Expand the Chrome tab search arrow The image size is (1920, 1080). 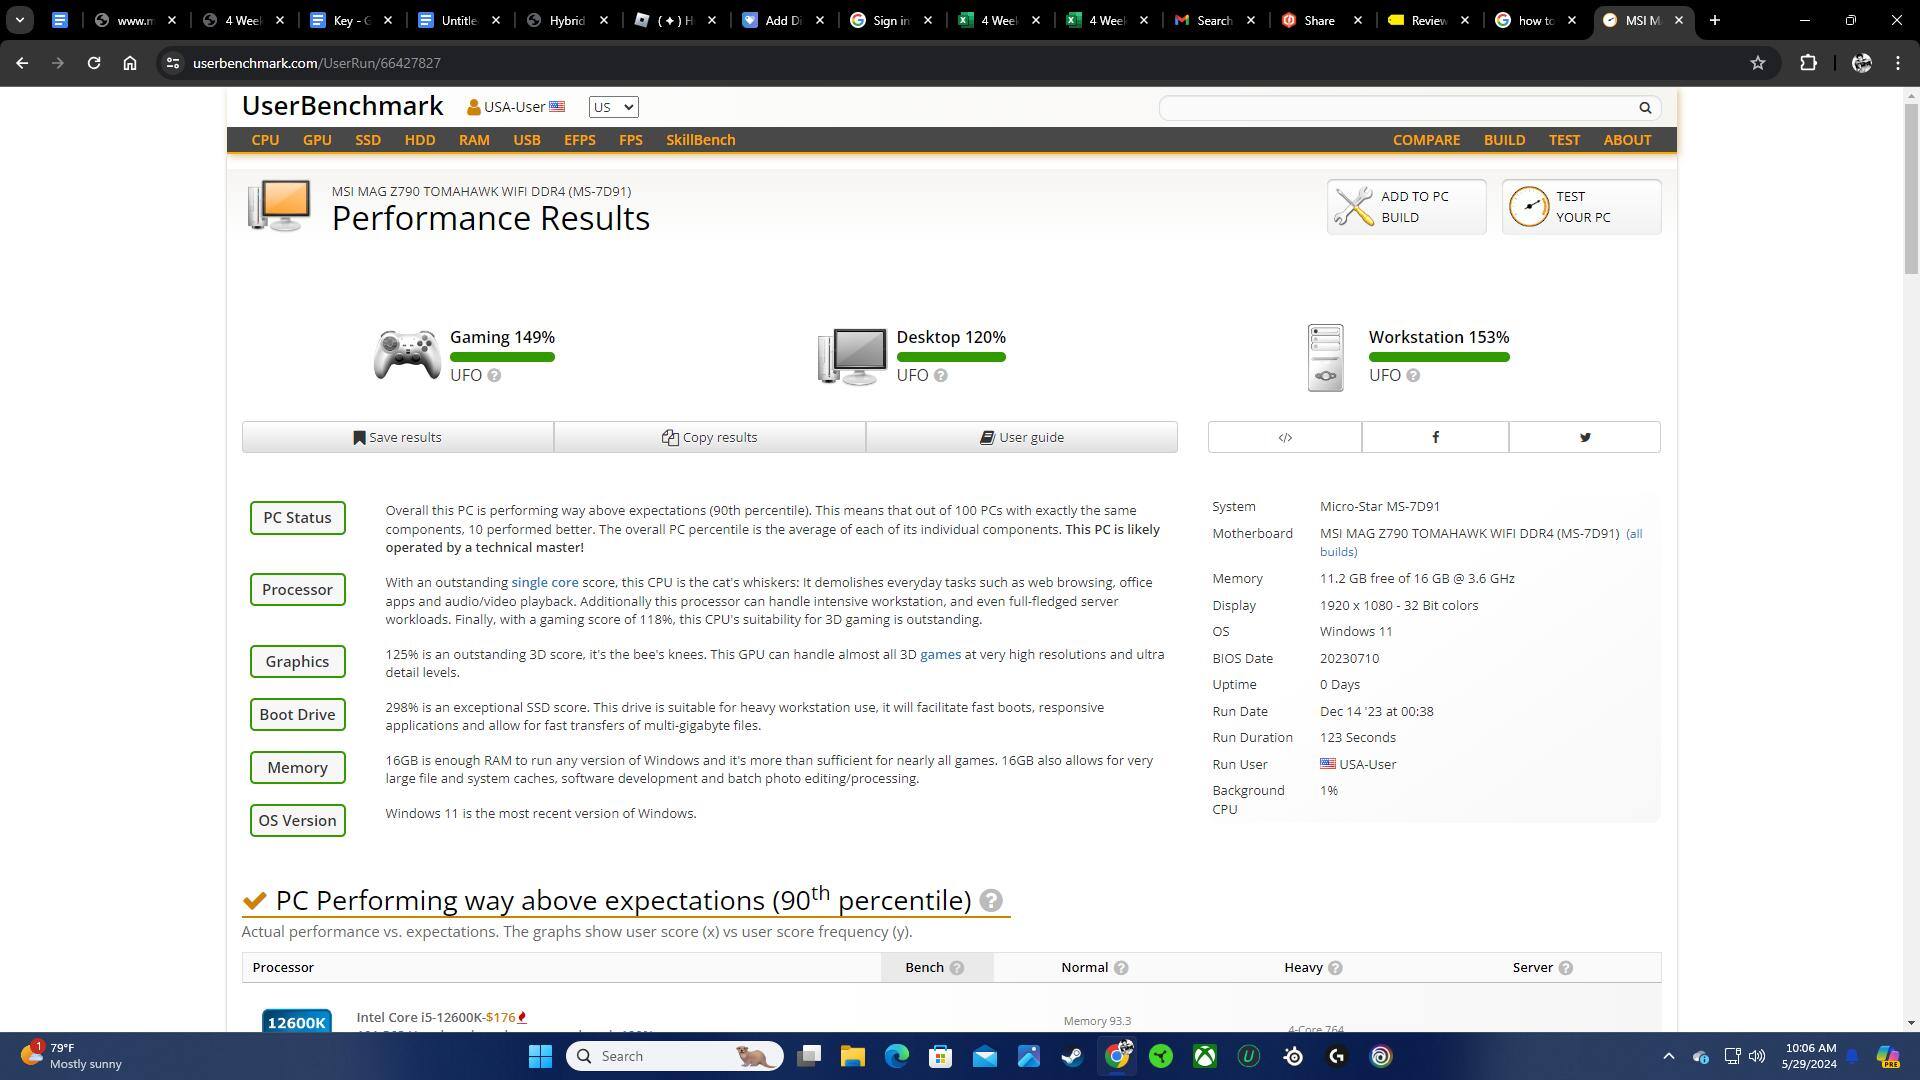pos(19,20)
